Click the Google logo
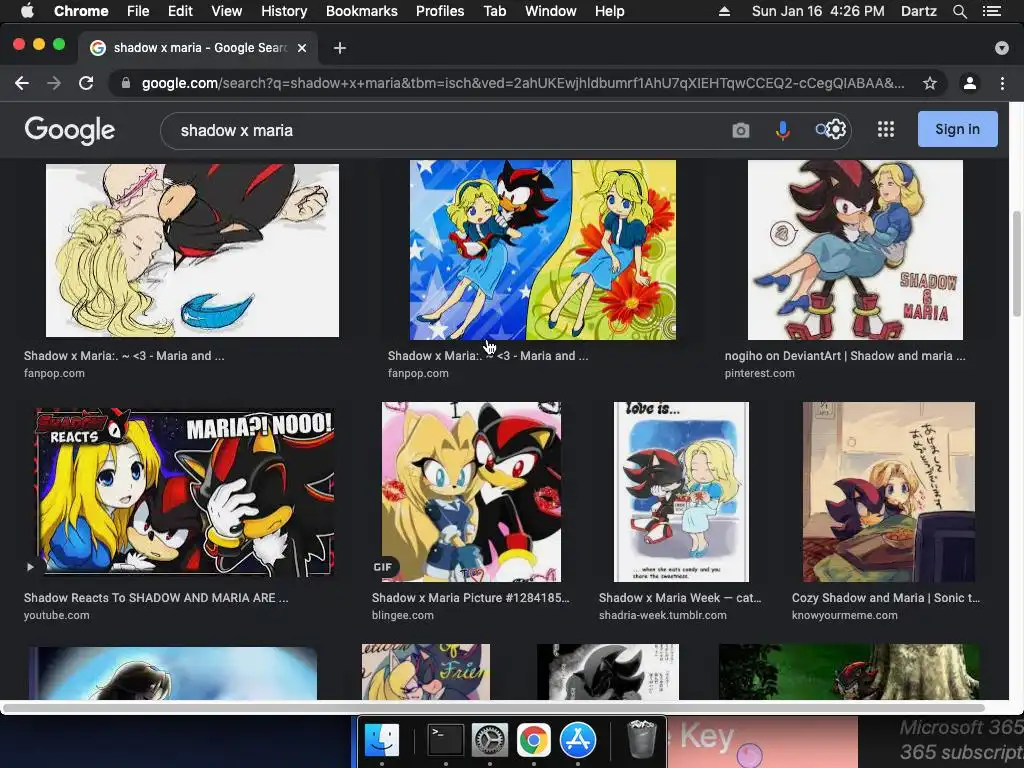The image size is (1024, 768). pyautogui.click(x=70, y=131)
